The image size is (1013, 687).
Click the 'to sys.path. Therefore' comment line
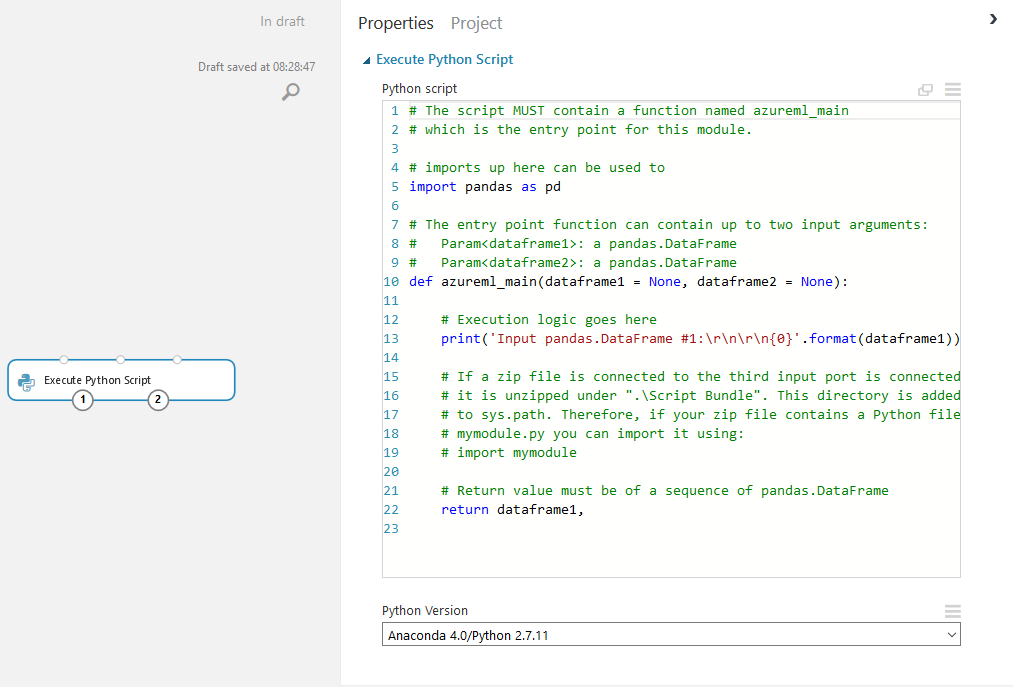[x=700, y=415]
